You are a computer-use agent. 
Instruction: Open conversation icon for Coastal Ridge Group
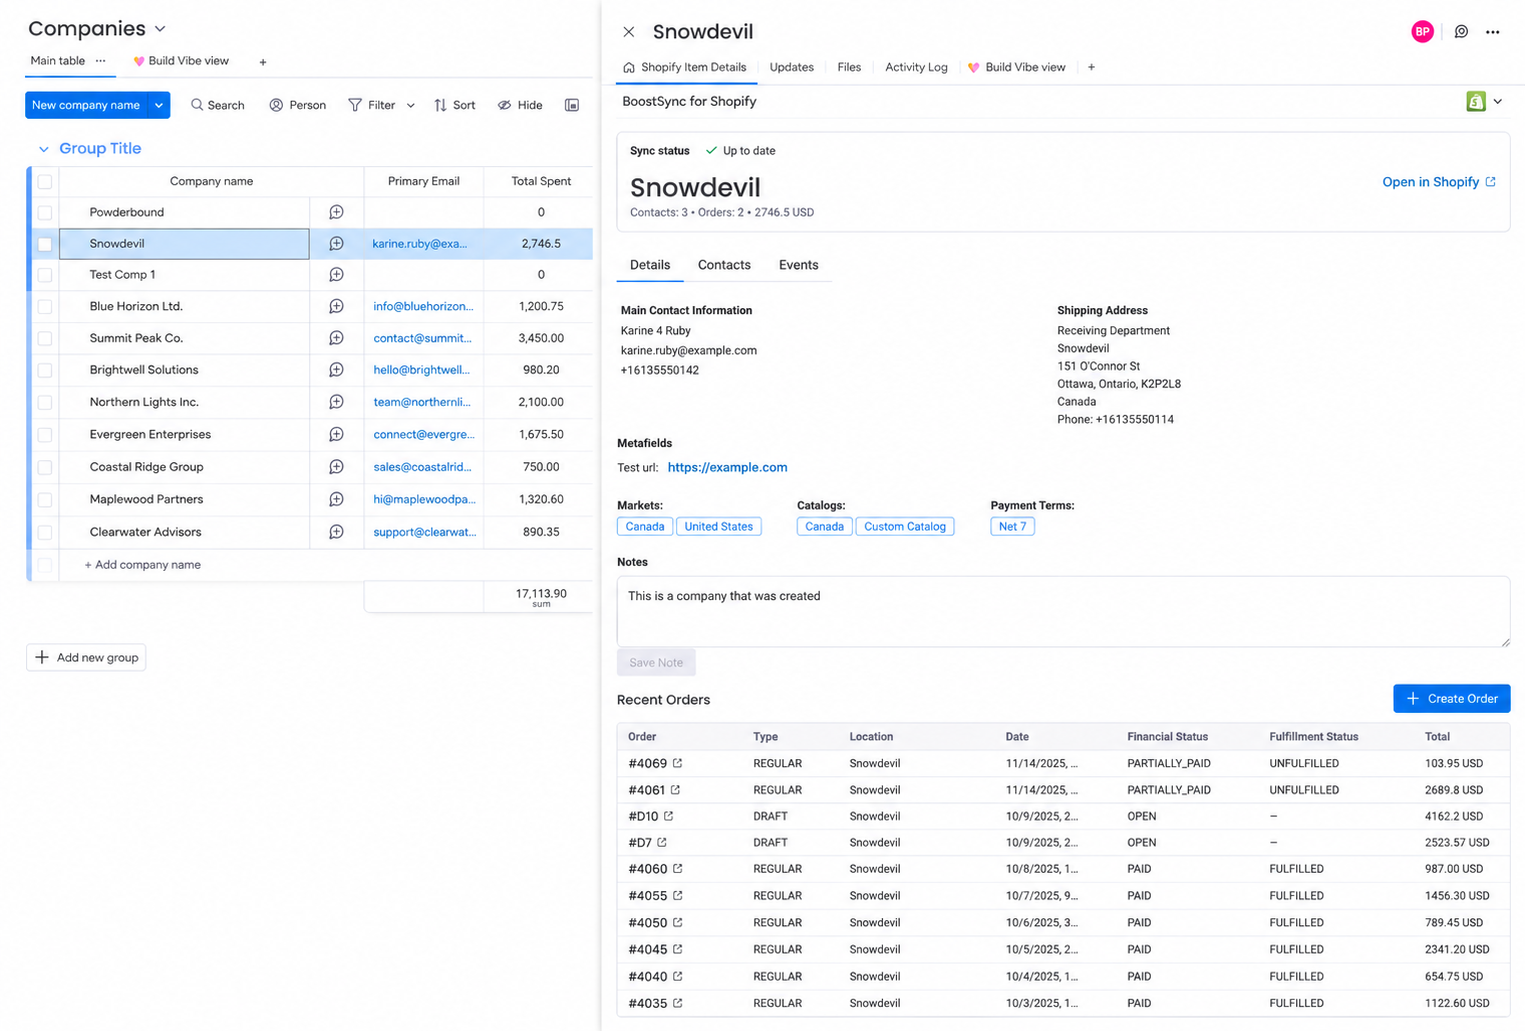point(336,467)
